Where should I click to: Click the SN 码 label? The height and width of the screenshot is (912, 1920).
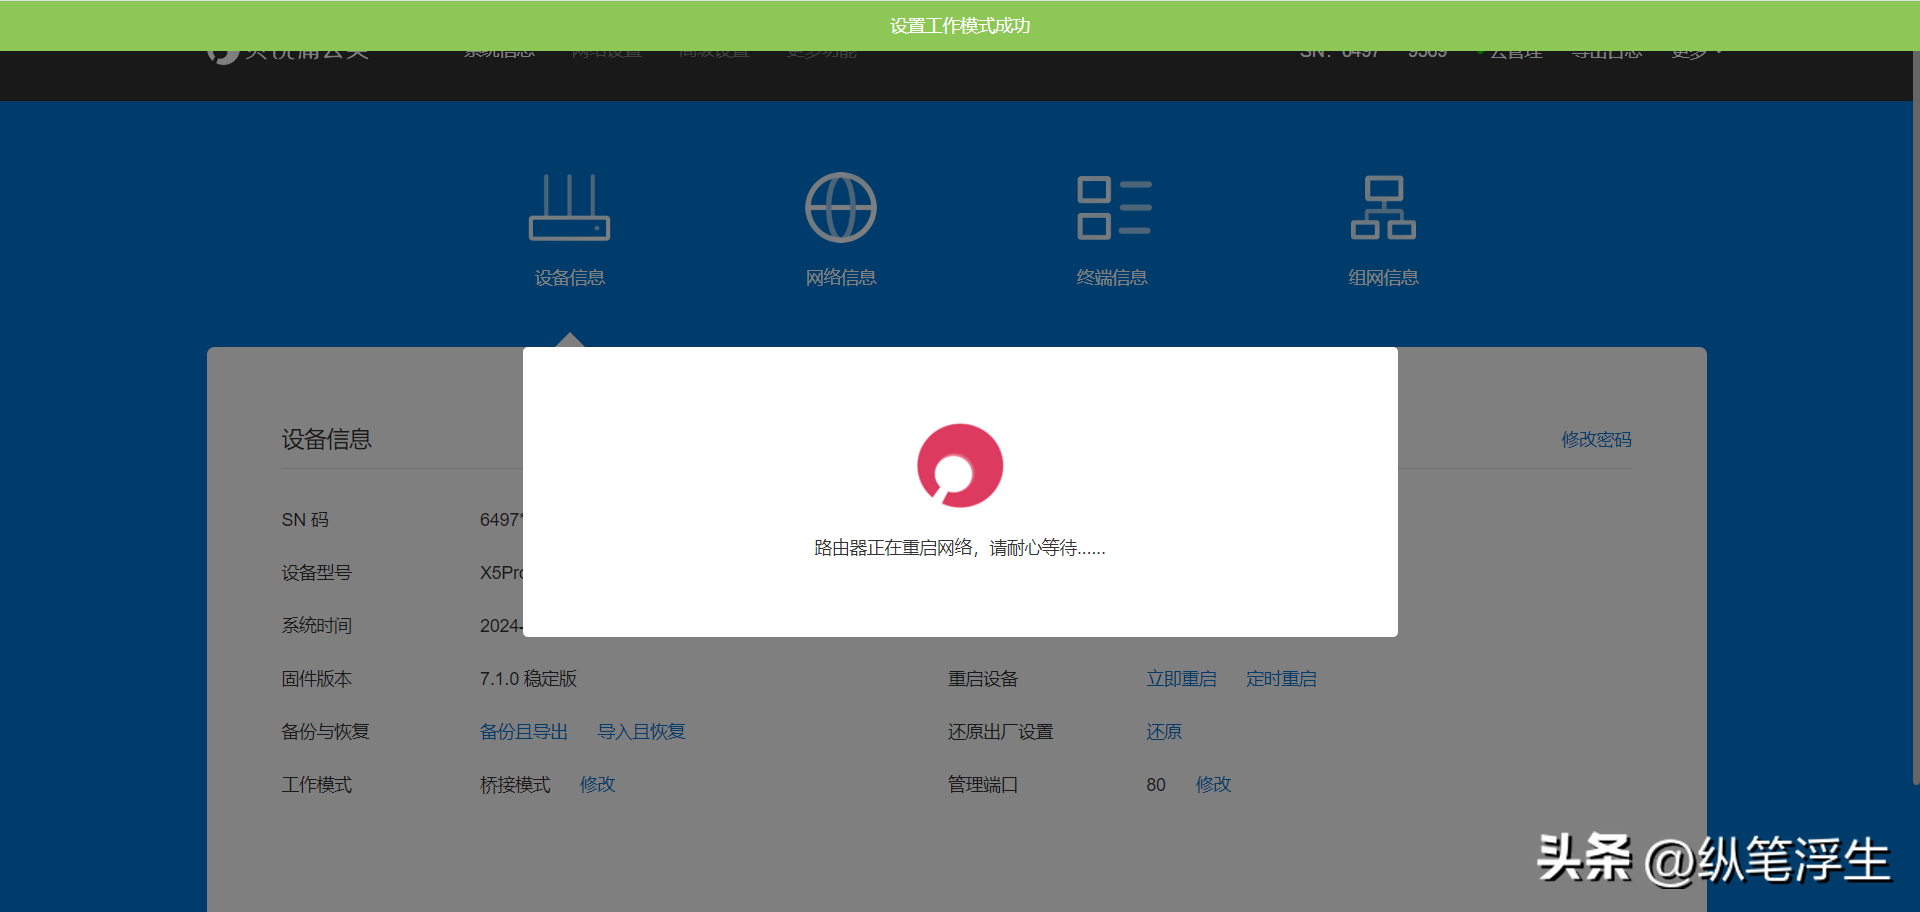point(305,520)
